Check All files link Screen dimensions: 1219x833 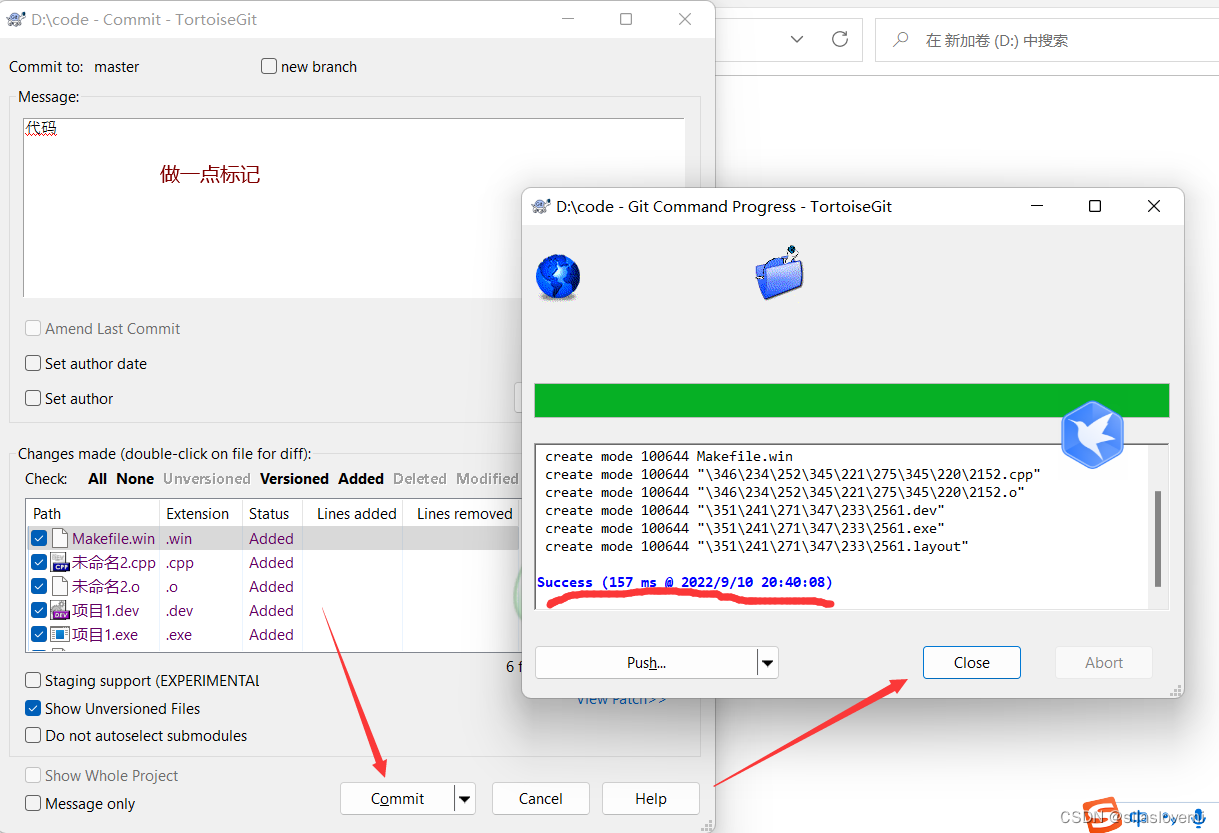[x=97, y=479]
